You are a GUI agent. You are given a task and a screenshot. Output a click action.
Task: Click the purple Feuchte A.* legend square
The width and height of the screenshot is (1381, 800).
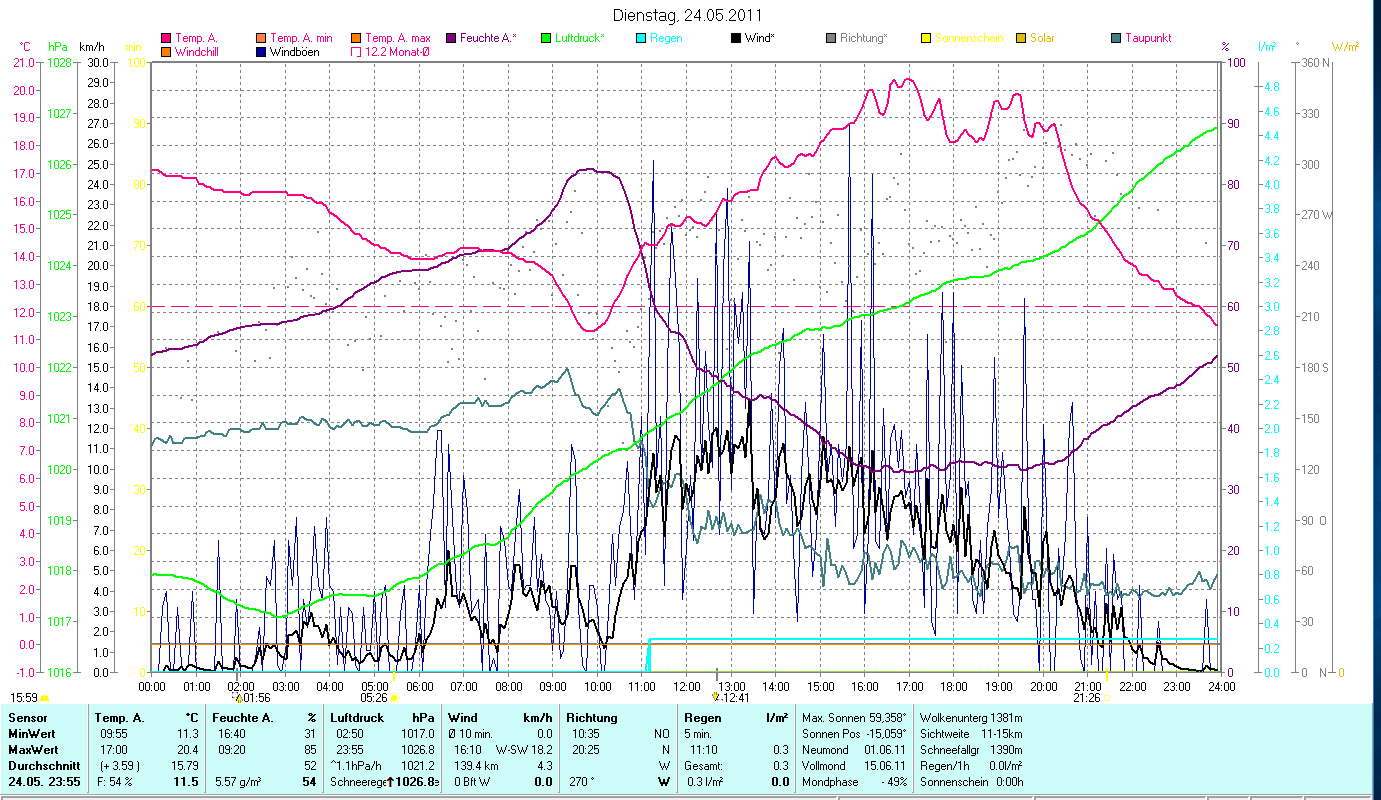452,38
